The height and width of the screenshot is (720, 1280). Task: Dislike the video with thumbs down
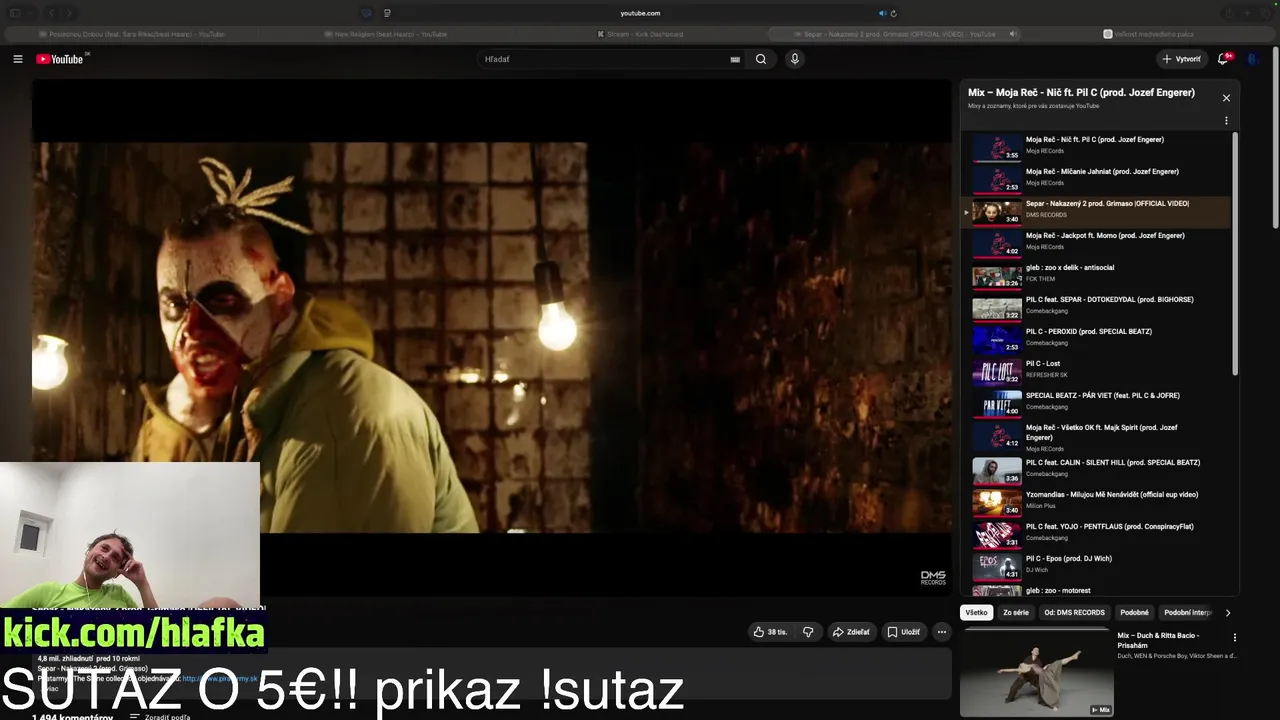click(x=808, y=632)
